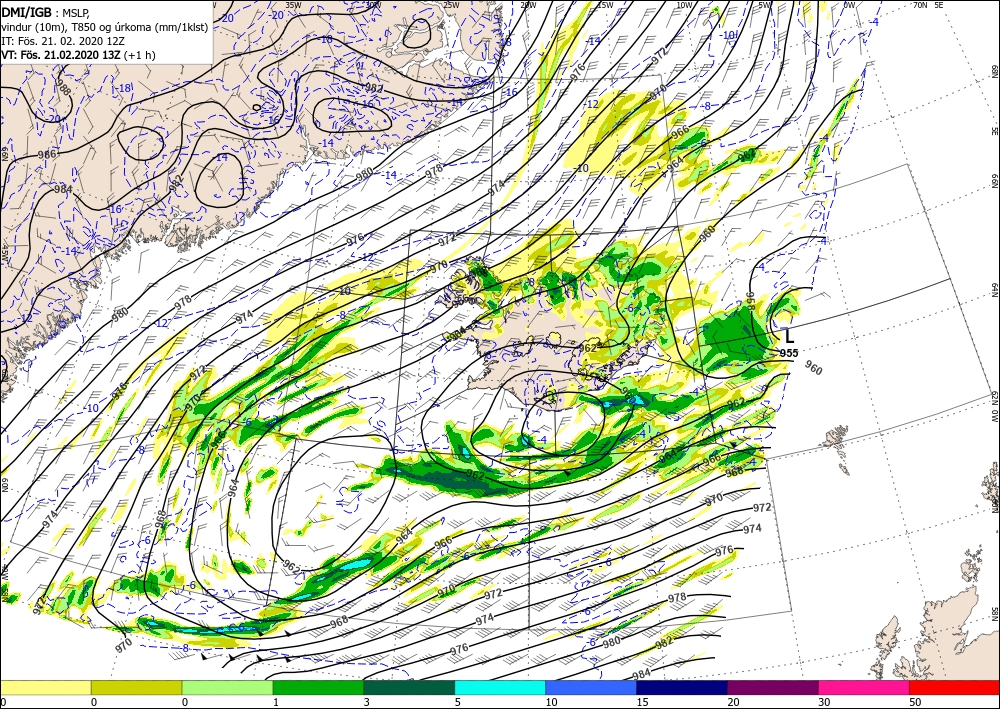This screenshot has height=709, width=1000.
Task: Click the legend scale value '1'
Action: [x=276, y=702]
